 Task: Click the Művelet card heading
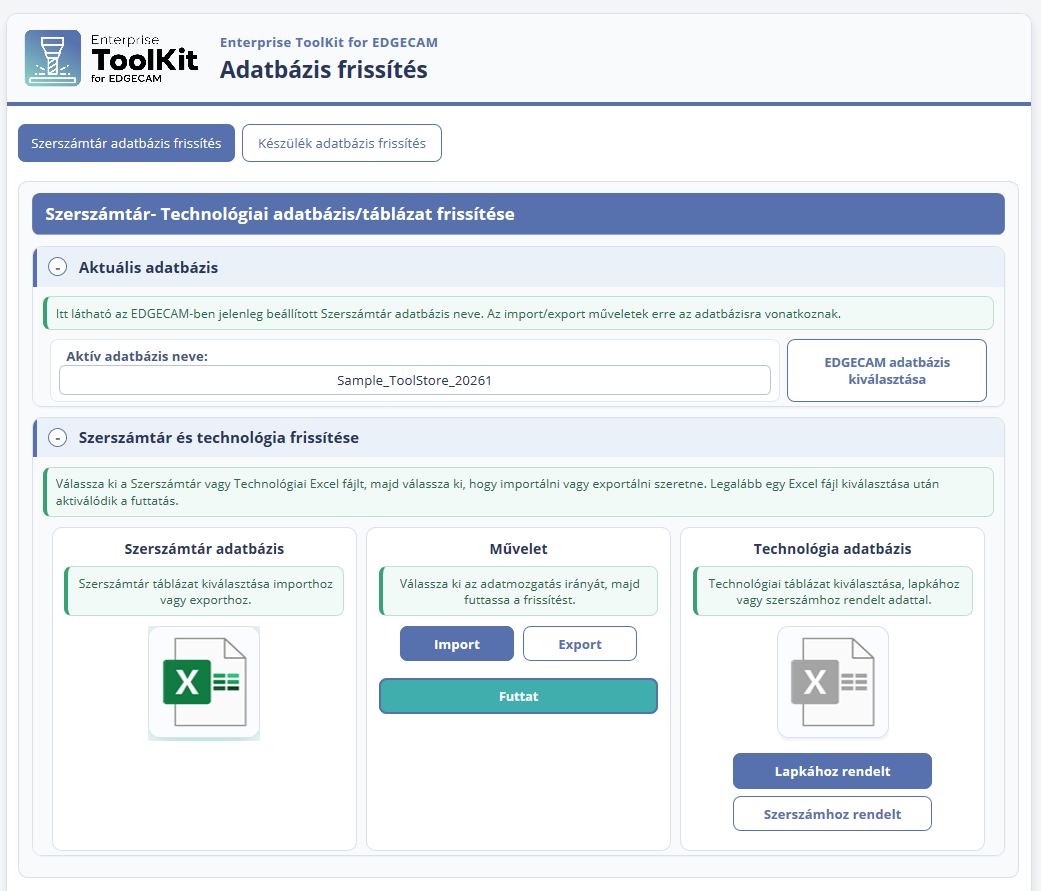[519, 549]
